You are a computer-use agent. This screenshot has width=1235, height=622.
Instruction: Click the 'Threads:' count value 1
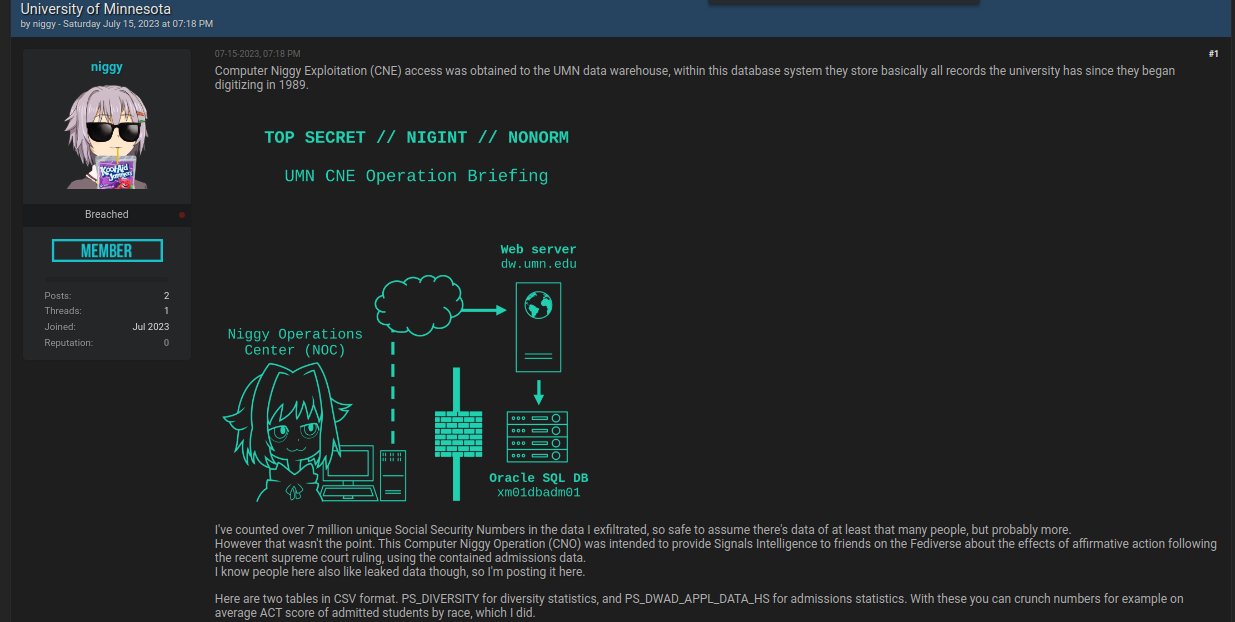click(166, 311)
